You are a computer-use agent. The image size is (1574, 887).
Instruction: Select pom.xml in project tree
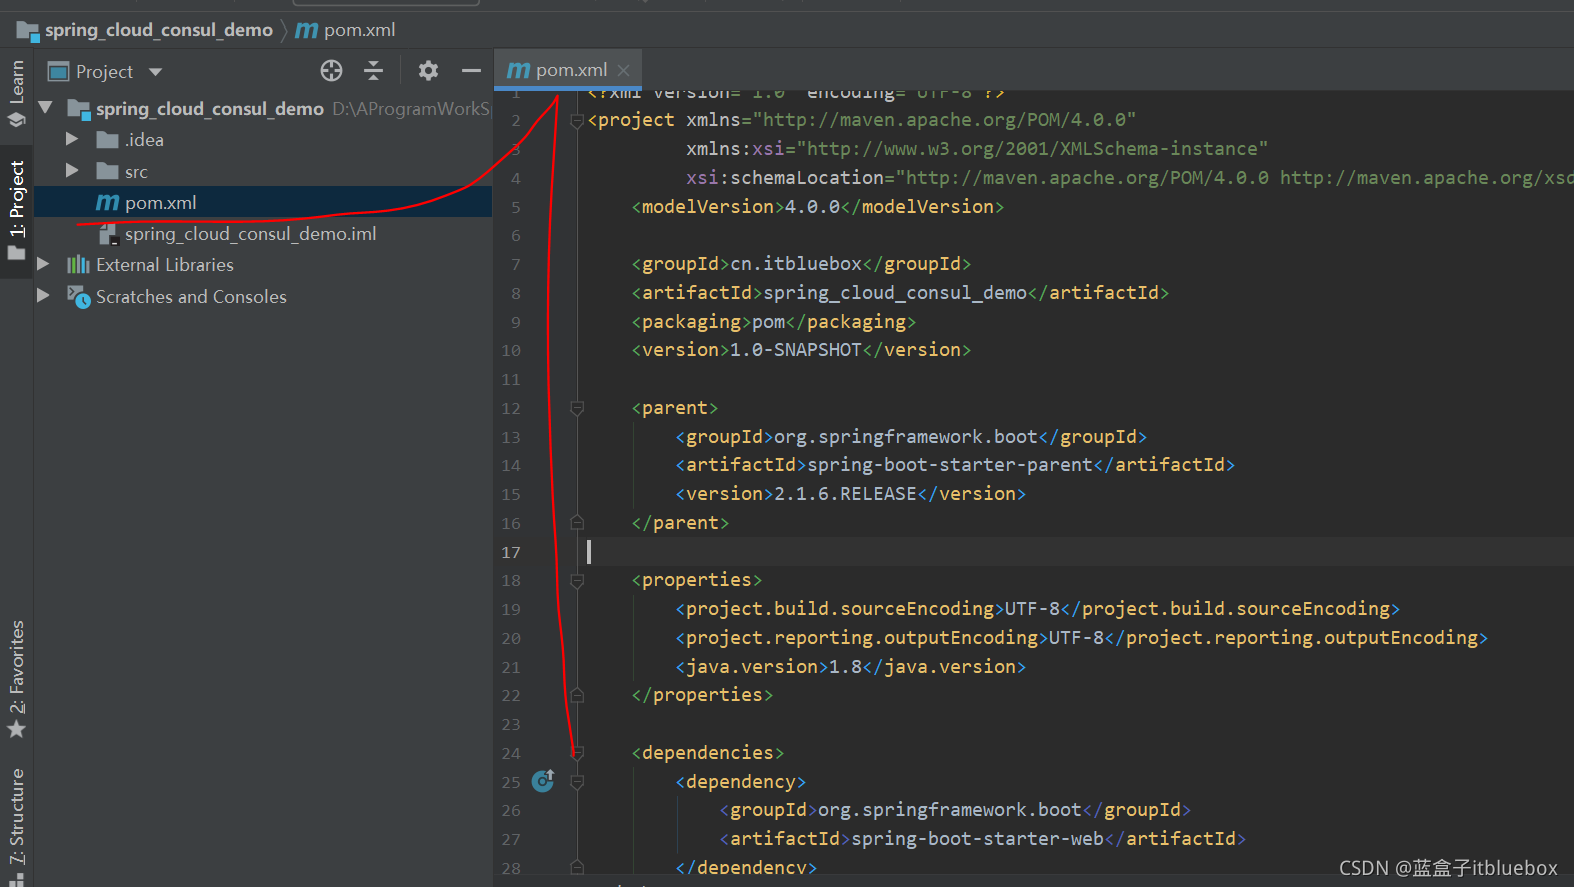coord(263,202)
